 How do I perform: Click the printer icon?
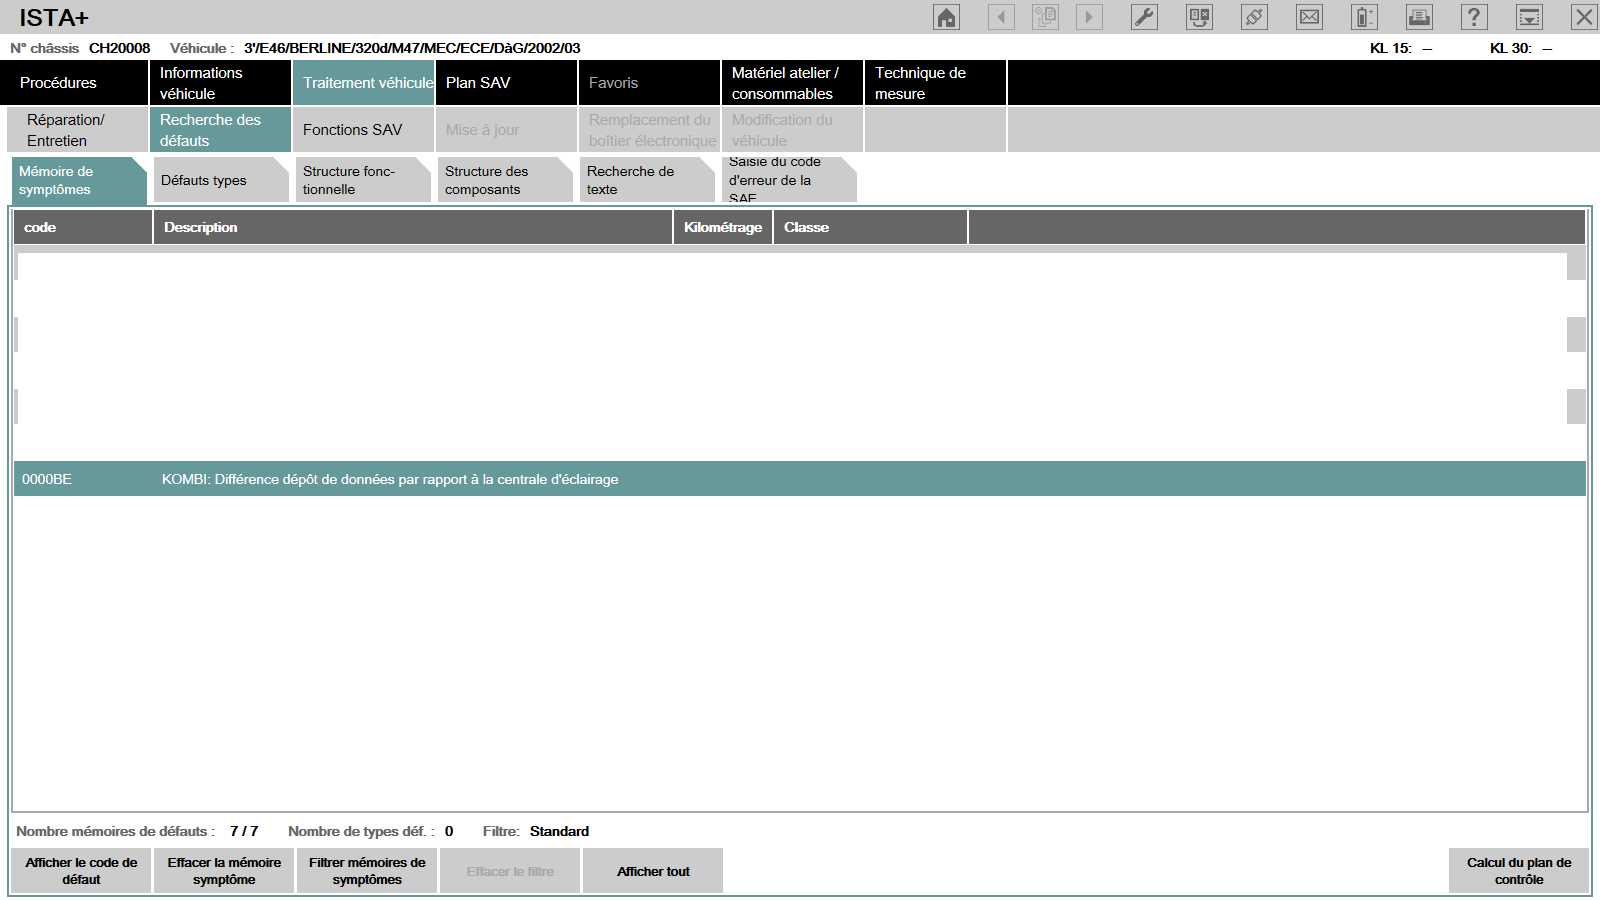[x=1419, y=17]
